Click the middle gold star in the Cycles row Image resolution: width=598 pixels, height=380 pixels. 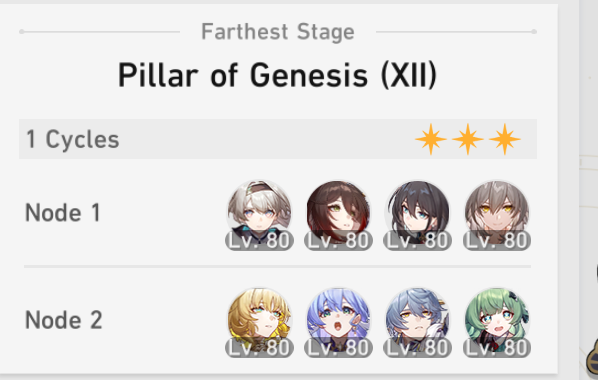coord(468,139)
